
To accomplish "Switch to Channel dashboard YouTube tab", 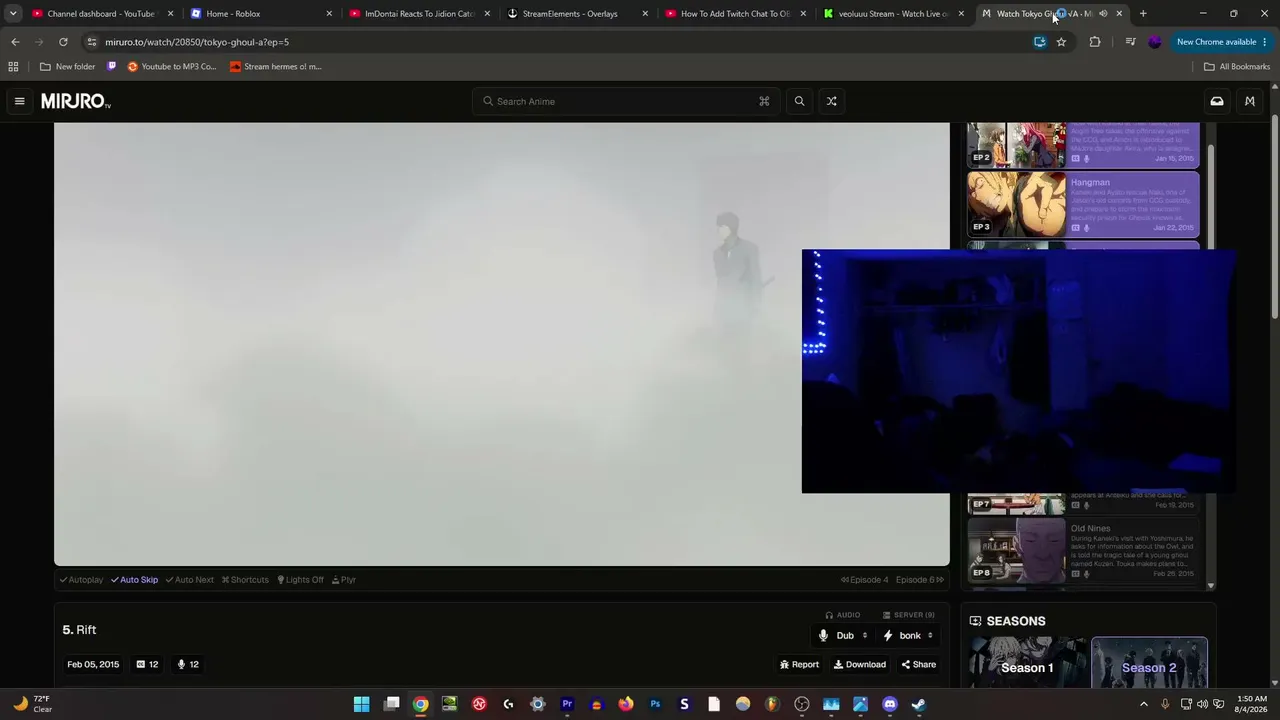I will click(101, 14).
